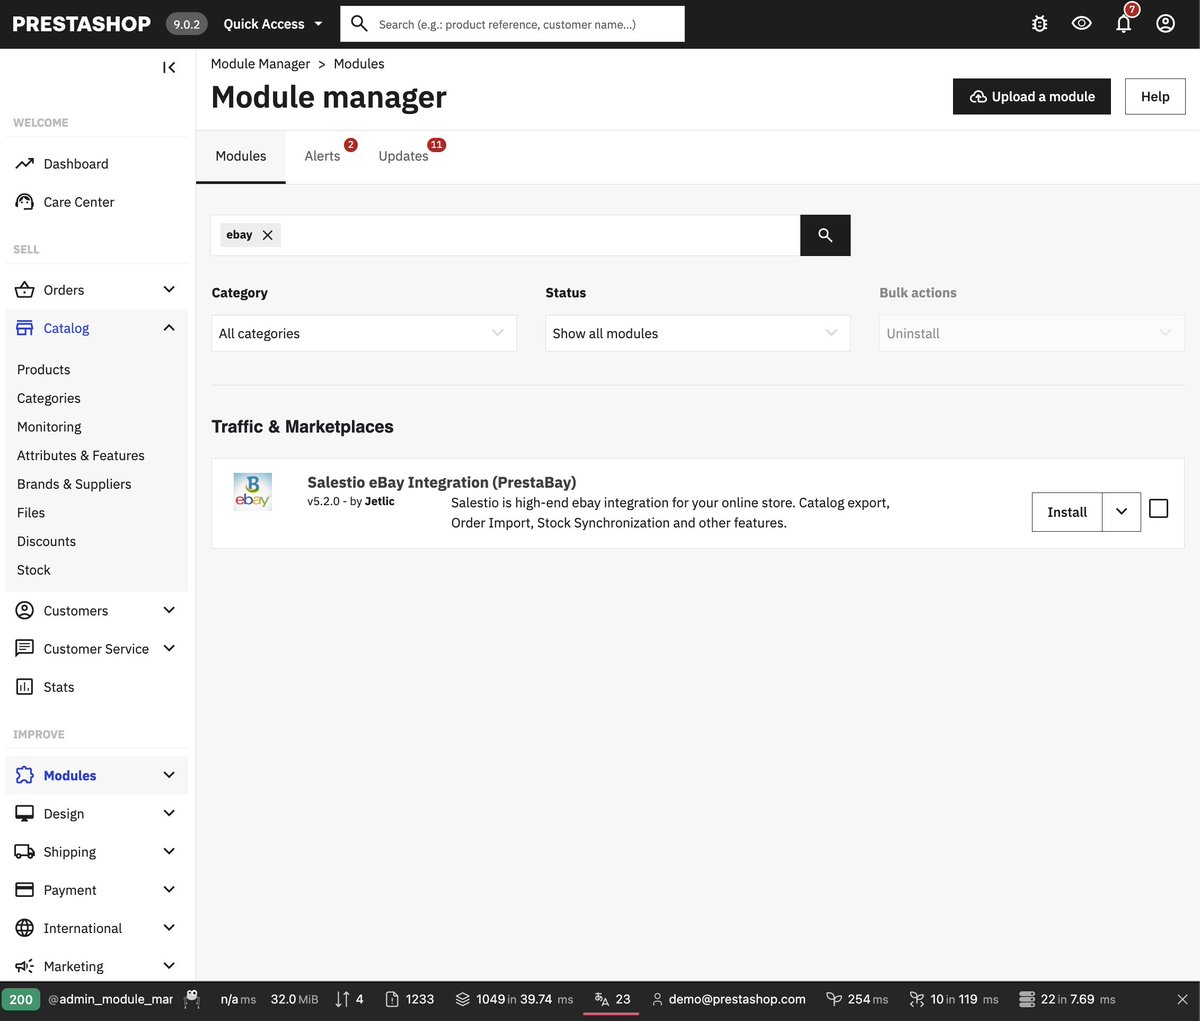Click the Customers person icon
The image size is (1200, 1021).
pos(25,611)
